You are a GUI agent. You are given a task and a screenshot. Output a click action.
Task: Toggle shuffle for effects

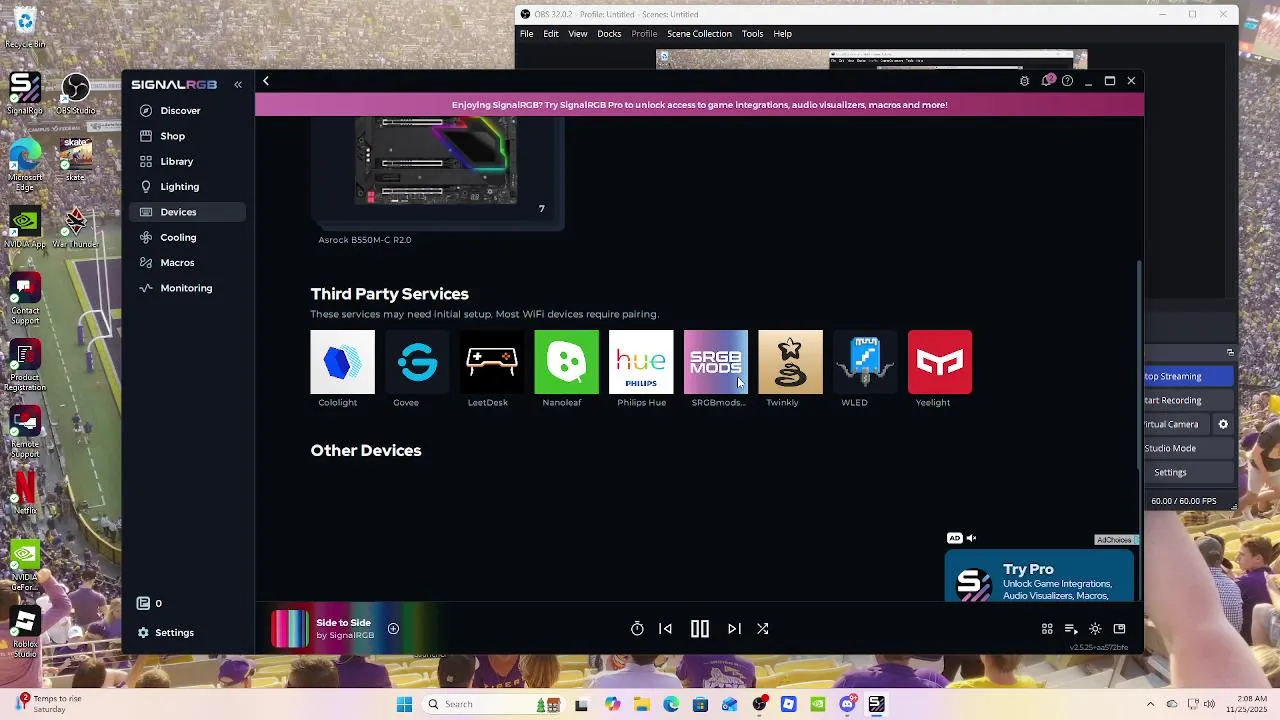coord(762,629)
